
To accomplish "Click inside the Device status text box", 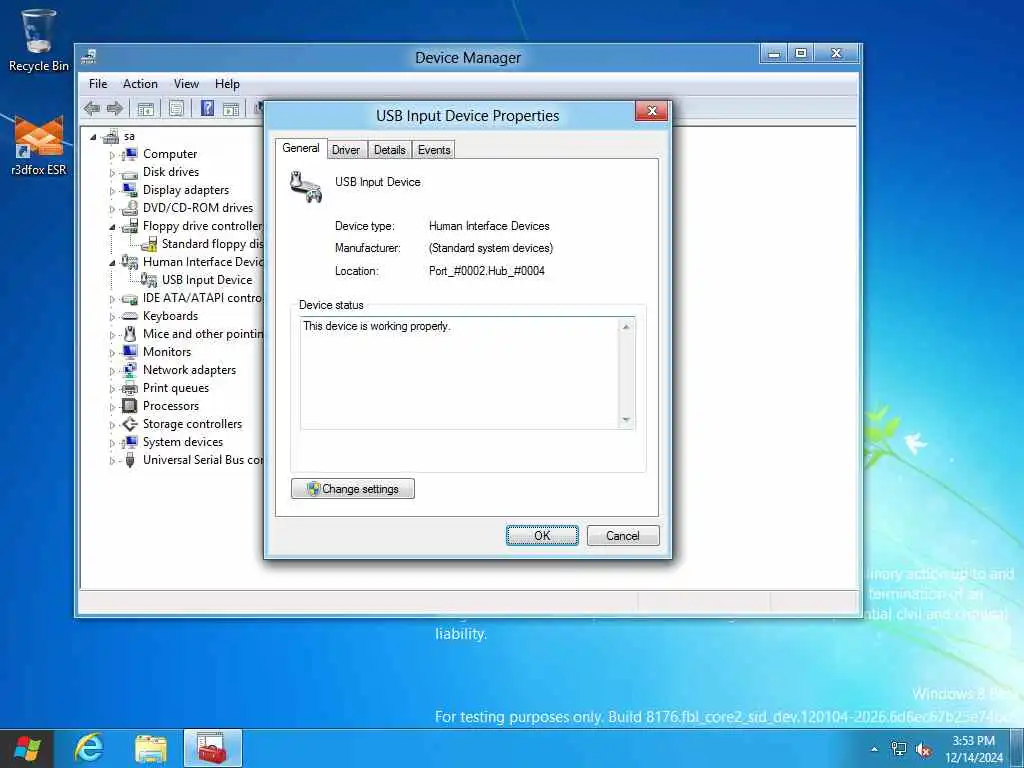I will tap(460, 373).
